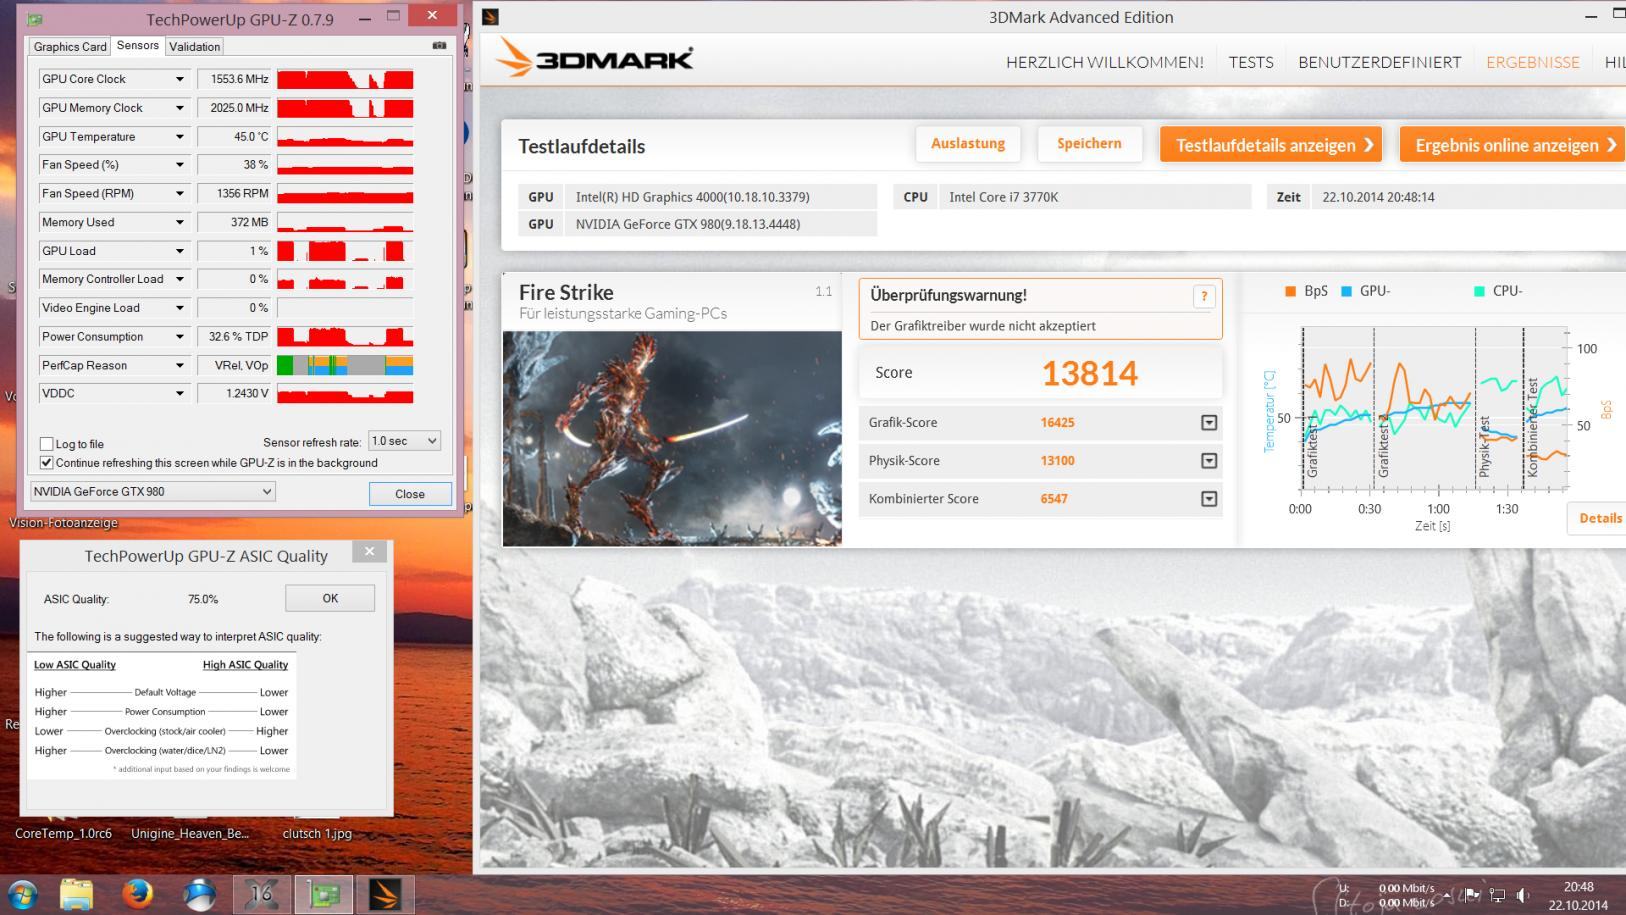Launch Firefox from the taskbar
This screenshot has height=915, width=1626.
pyautogui.click(x=138, y=894)
